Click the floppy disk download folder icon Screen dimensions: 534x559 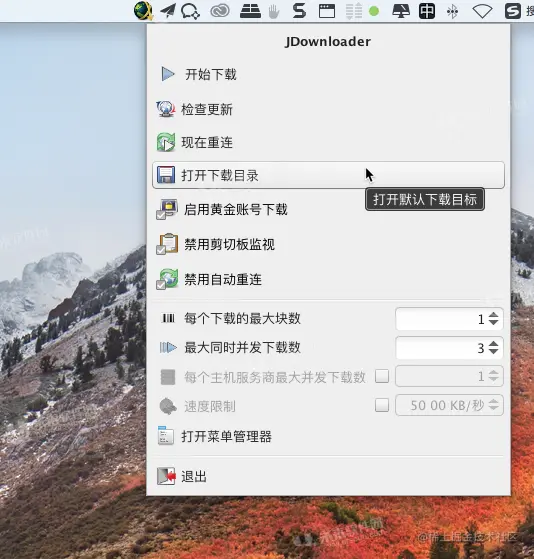[166, 175]
